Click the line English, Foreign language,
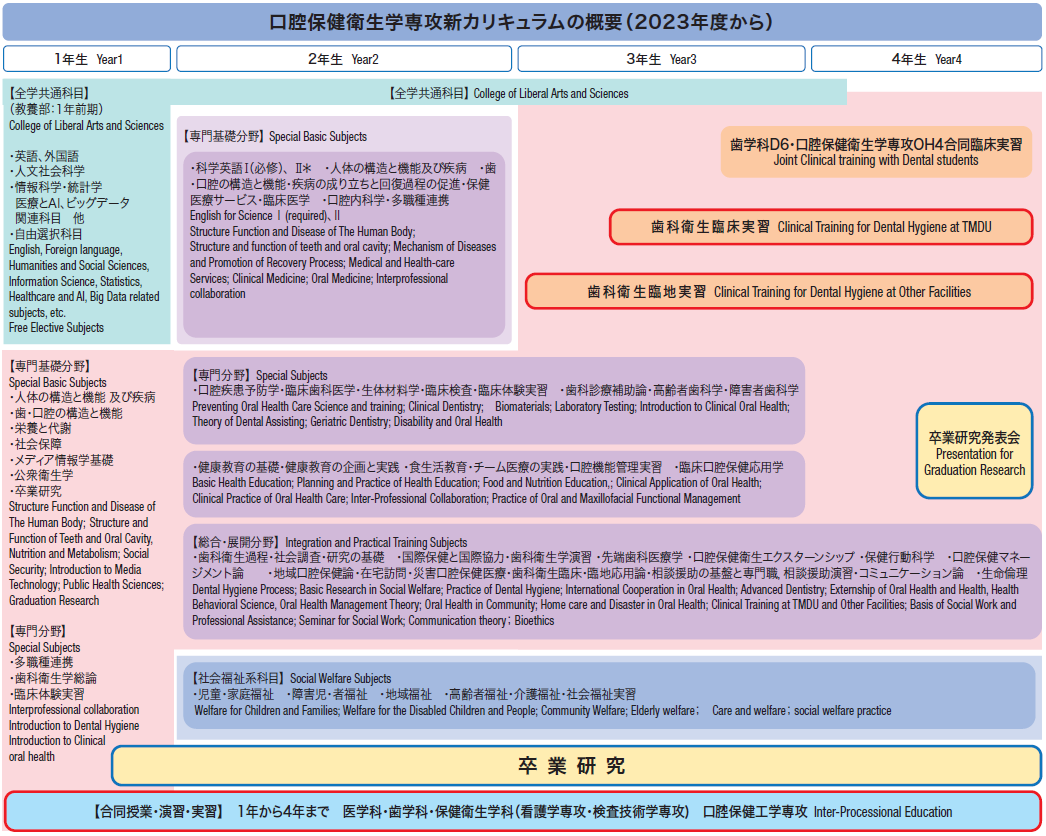 point(65,250)
